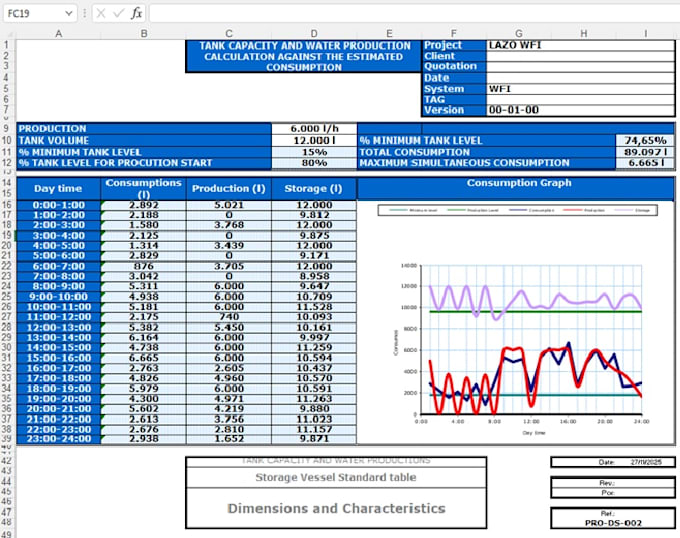
Task: Click production '5.021' in 0:00-1:00 row
Action: pos(229,205)
